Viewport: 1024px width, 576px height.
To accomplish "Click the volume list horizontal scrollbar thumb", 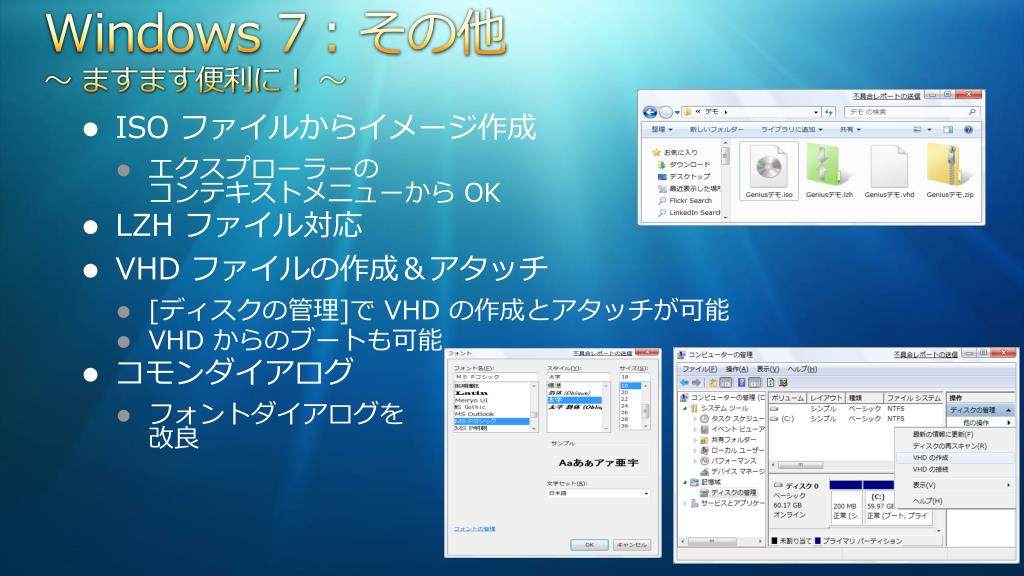I will pos(801,465).
